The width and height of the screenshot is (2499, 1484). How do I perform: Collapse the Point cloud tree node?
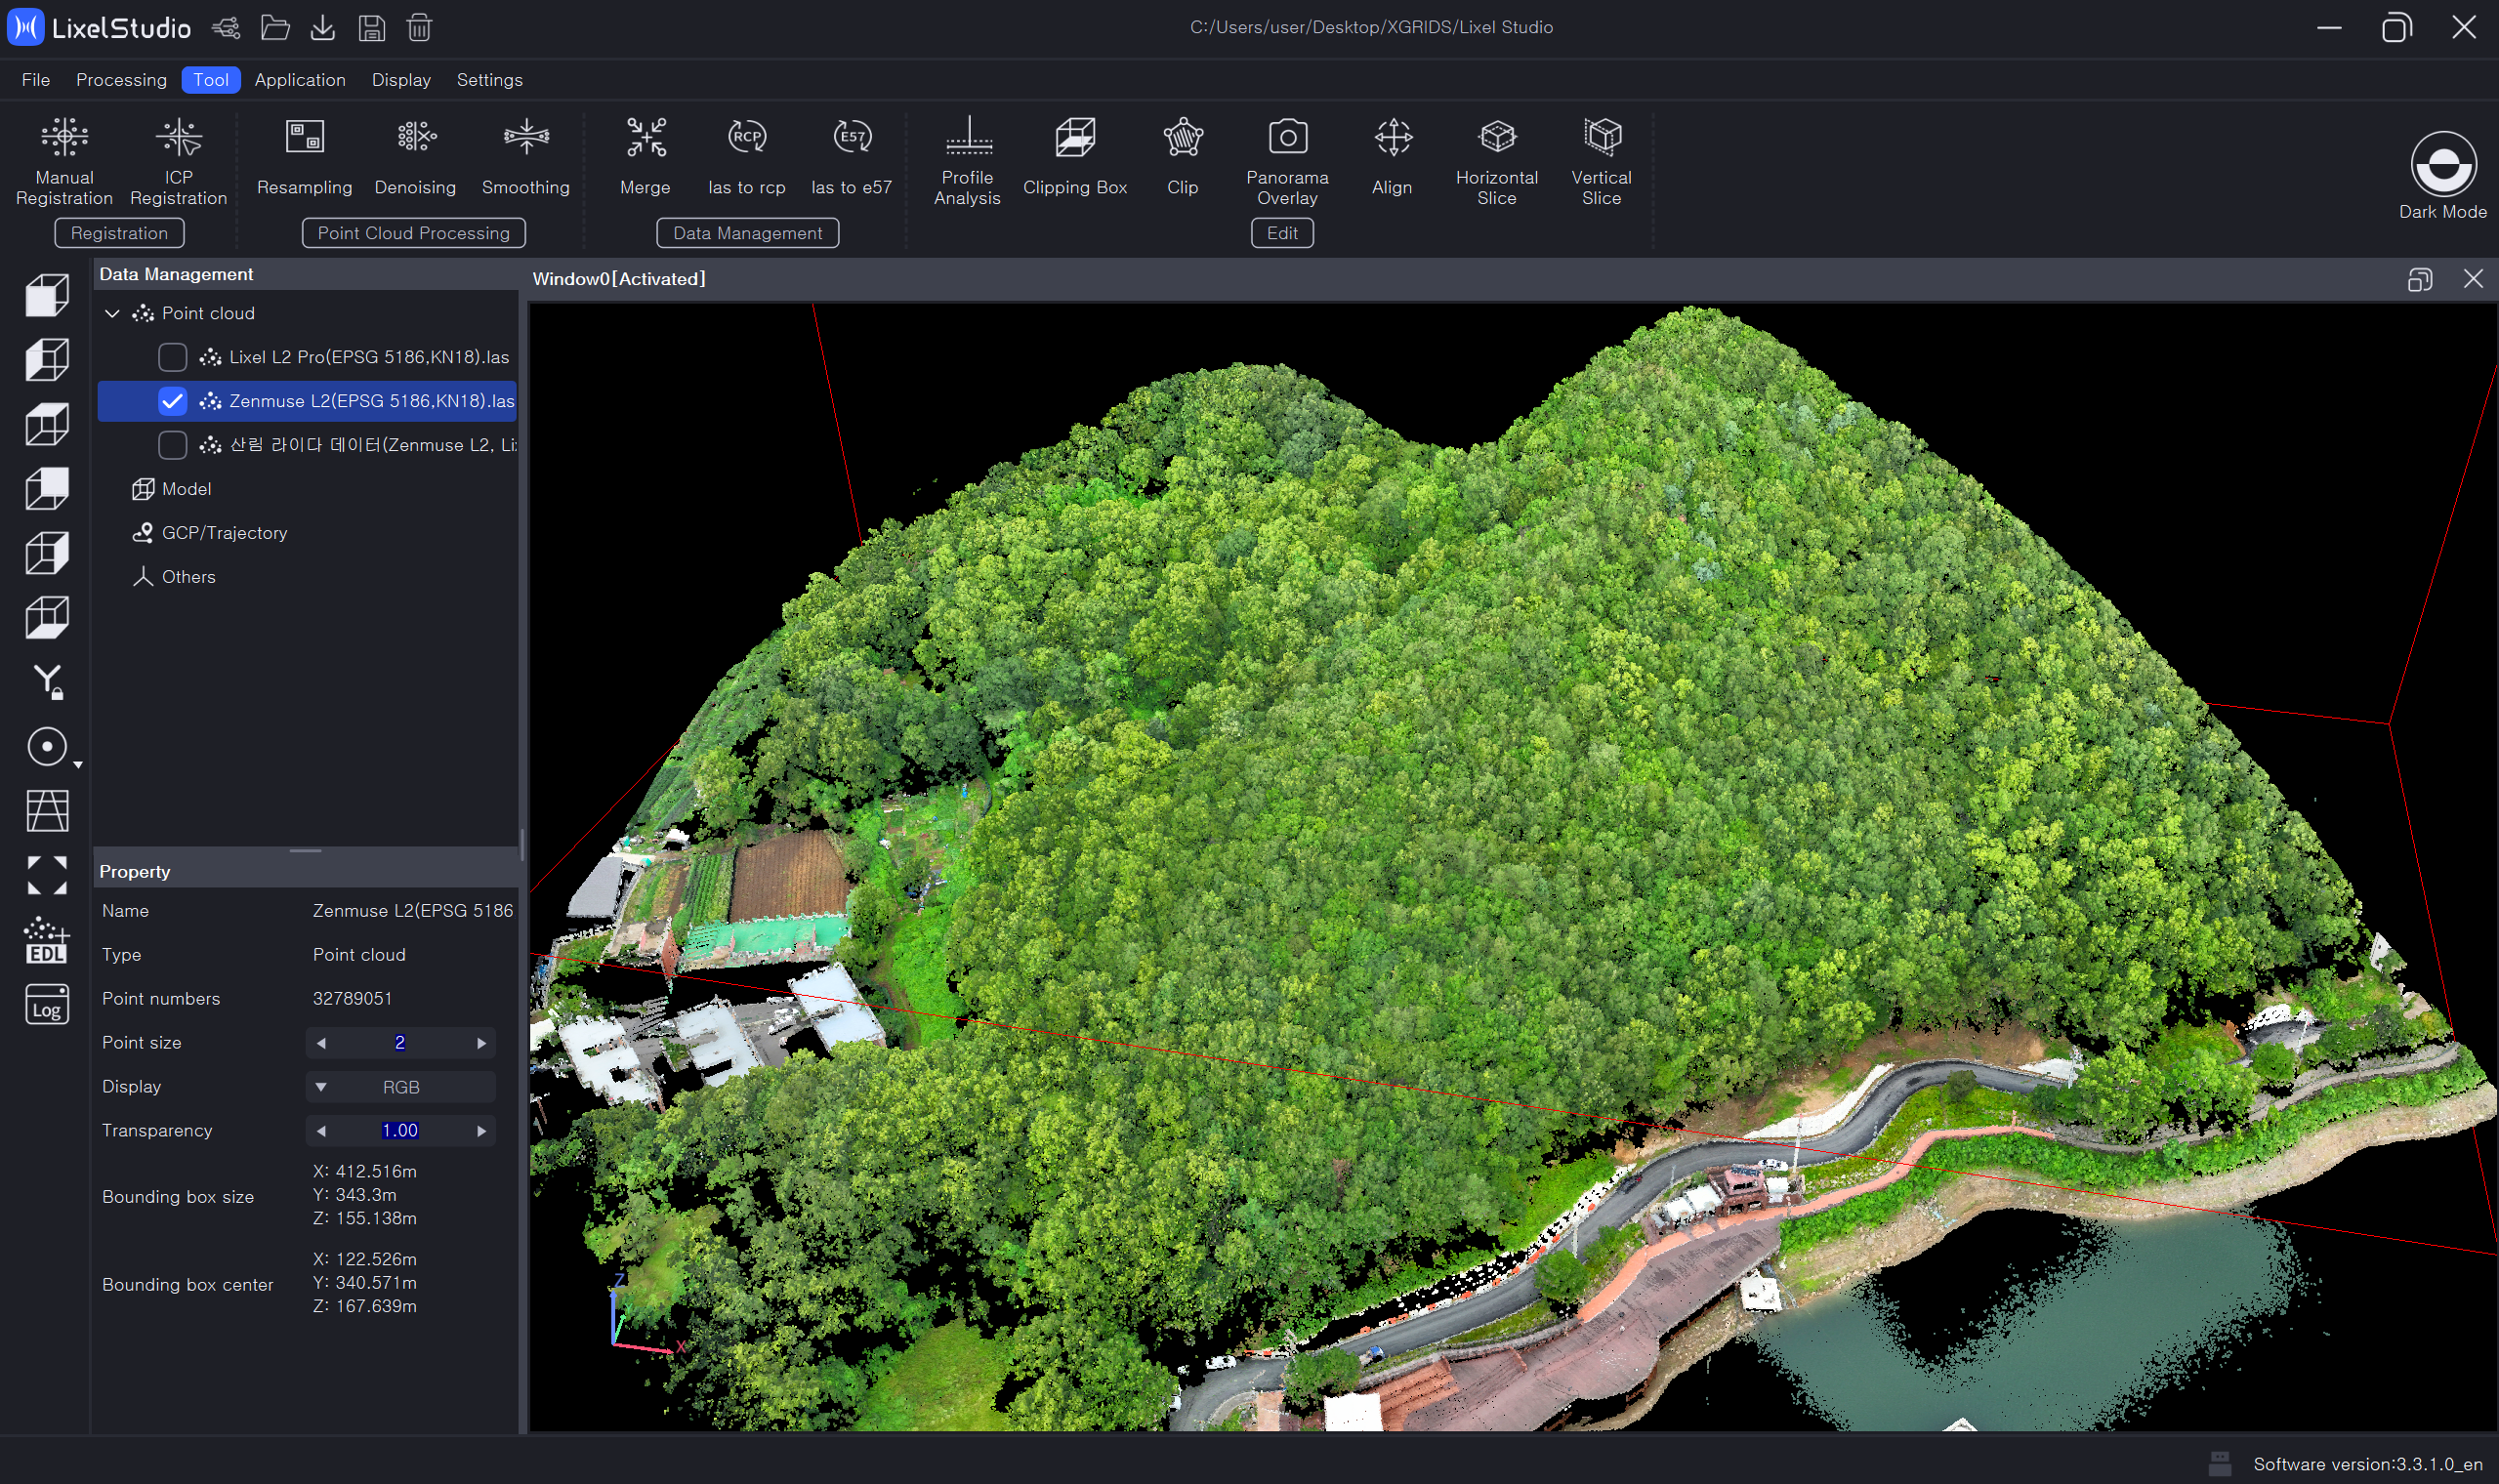112,313
